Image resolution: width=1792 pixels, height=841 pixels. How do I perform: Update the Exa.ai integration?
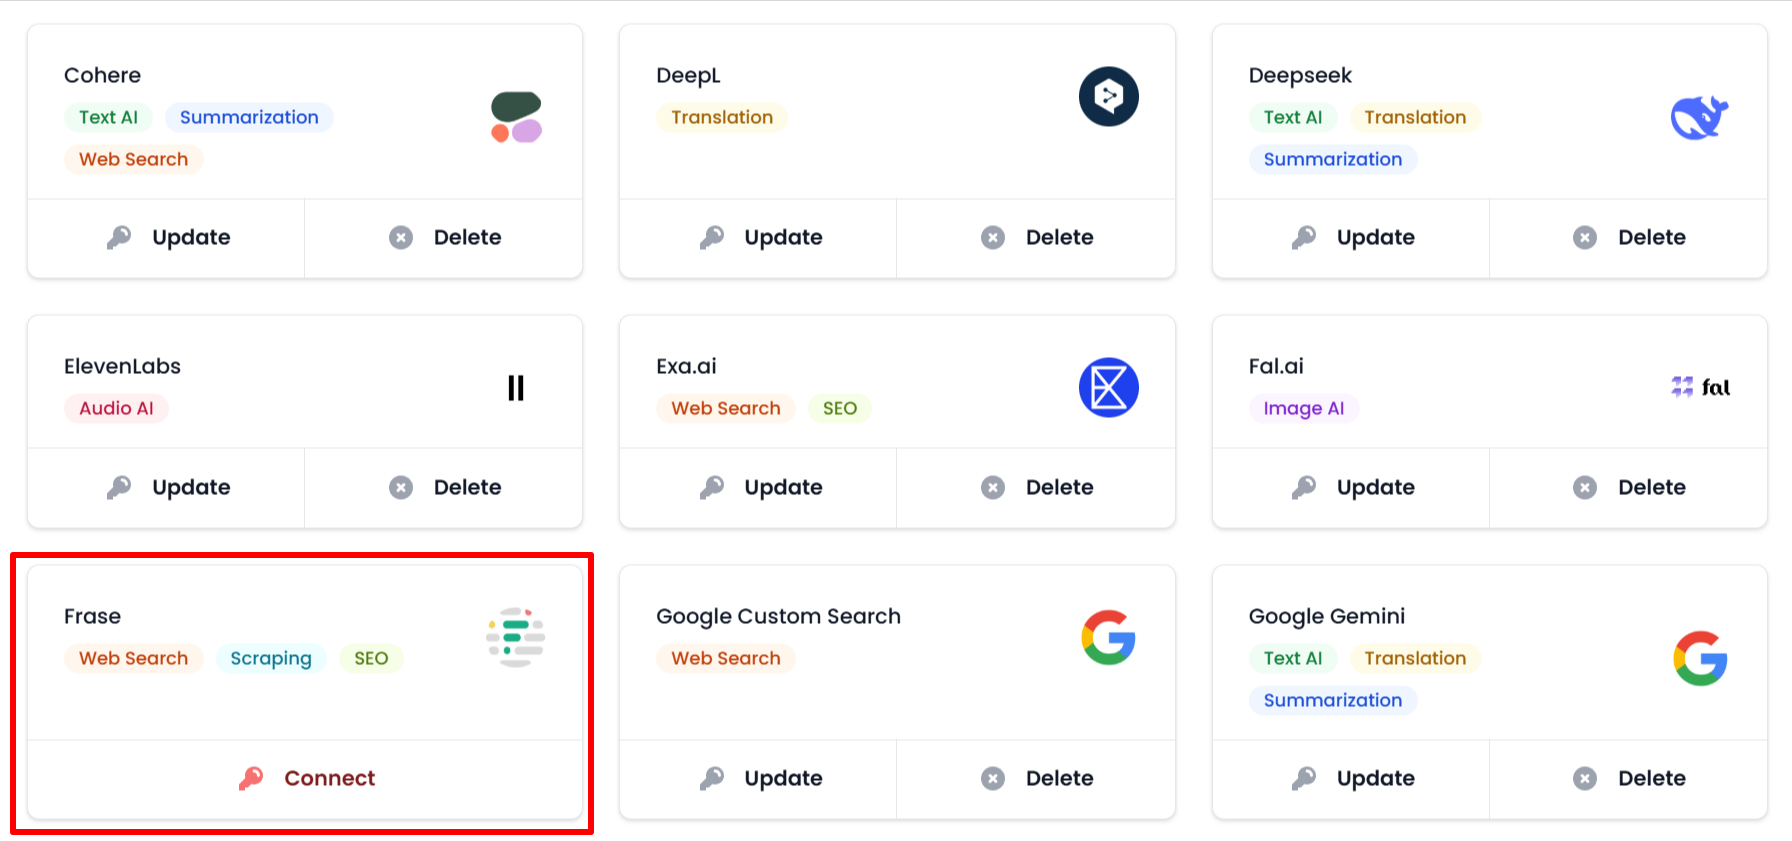[x=758, y=487]
